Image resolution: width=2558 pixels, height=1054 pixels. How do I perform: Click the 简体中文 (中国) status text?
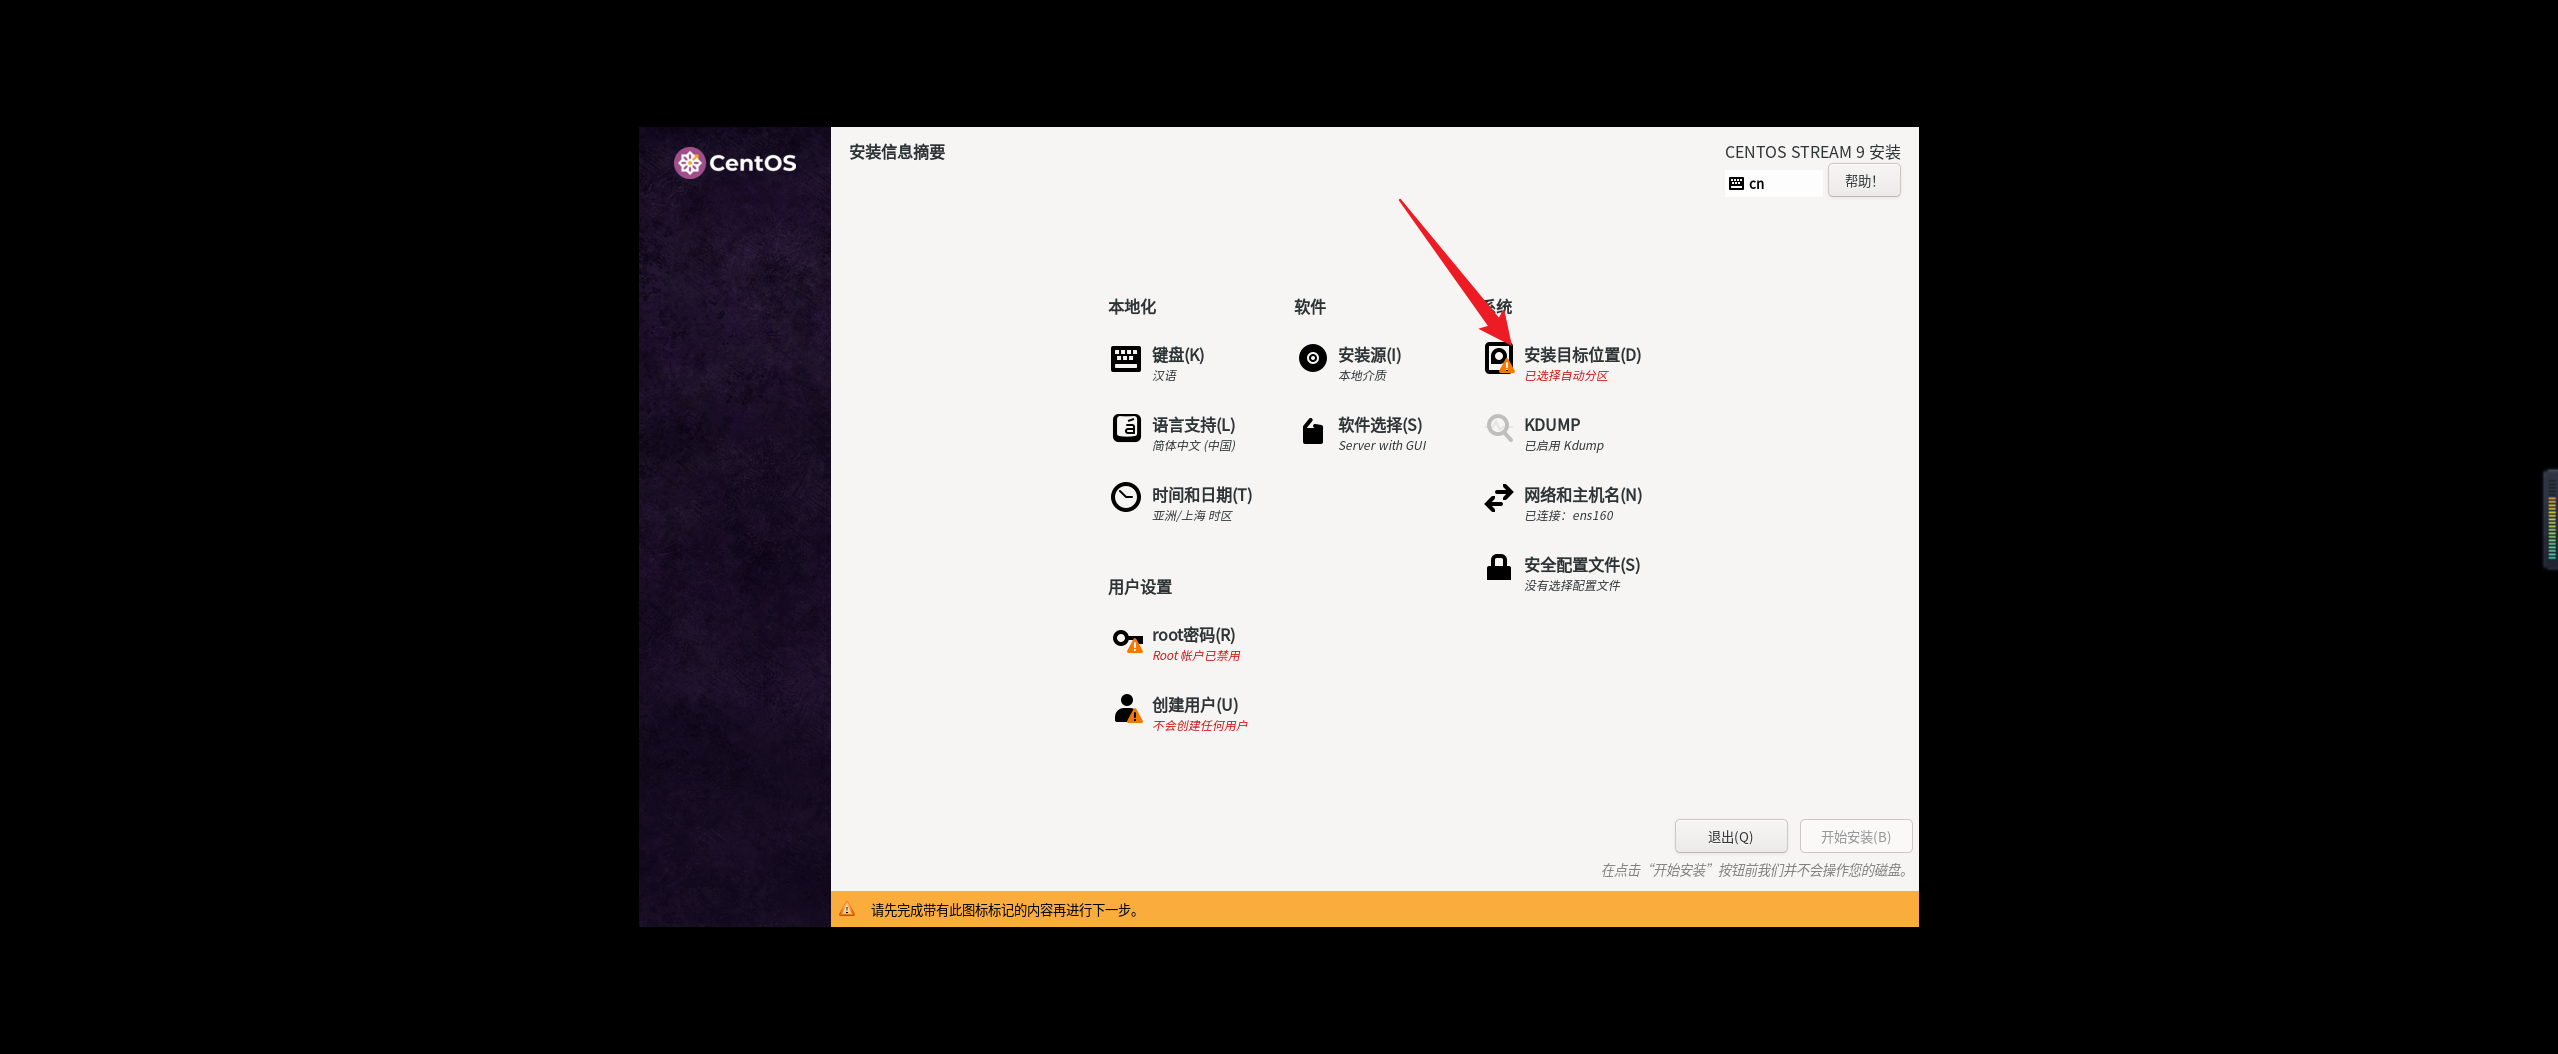click(1194, 446)
